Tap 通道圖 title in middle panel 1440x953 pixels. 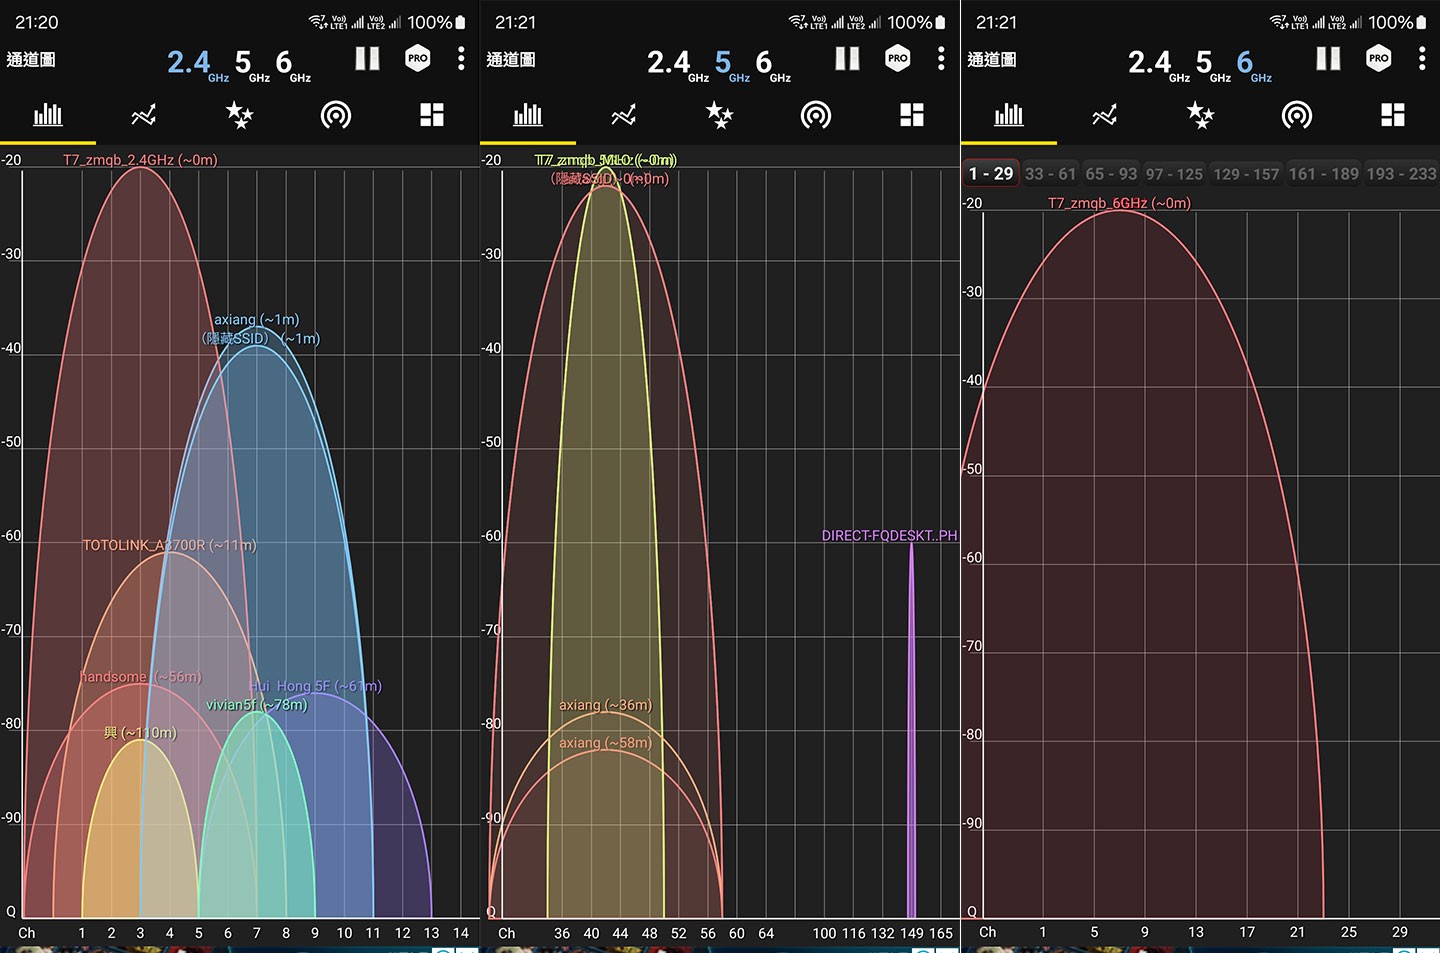(511, 60)
